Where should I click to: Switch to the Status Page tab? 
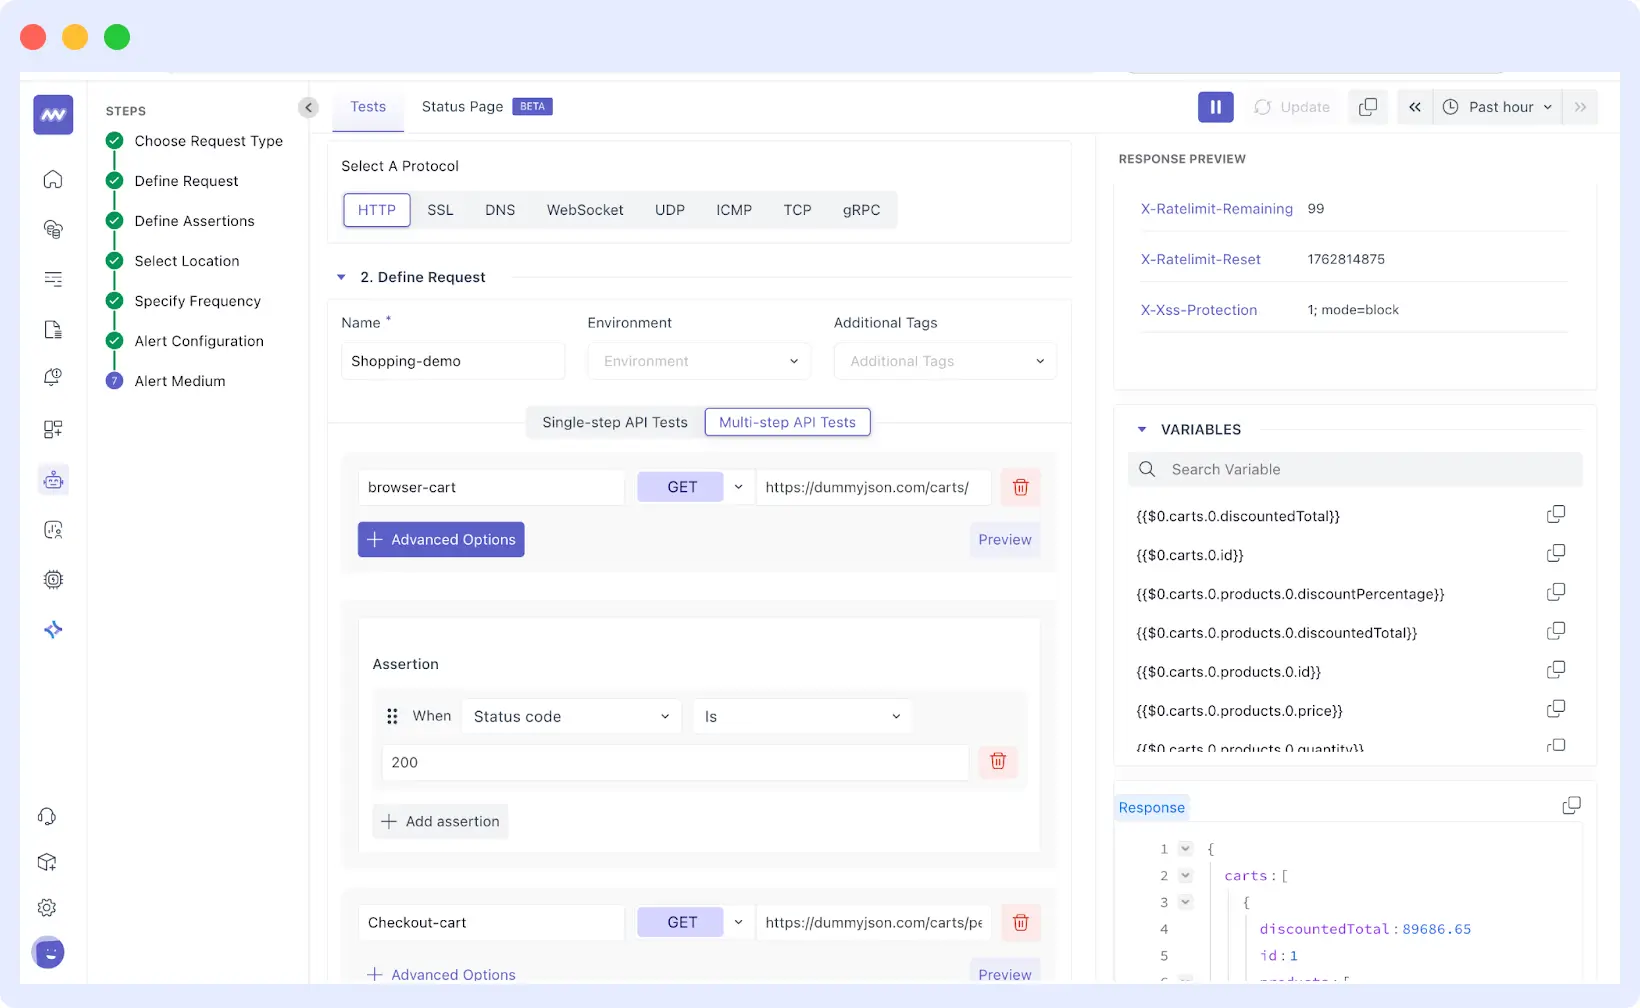pos(462,106)
